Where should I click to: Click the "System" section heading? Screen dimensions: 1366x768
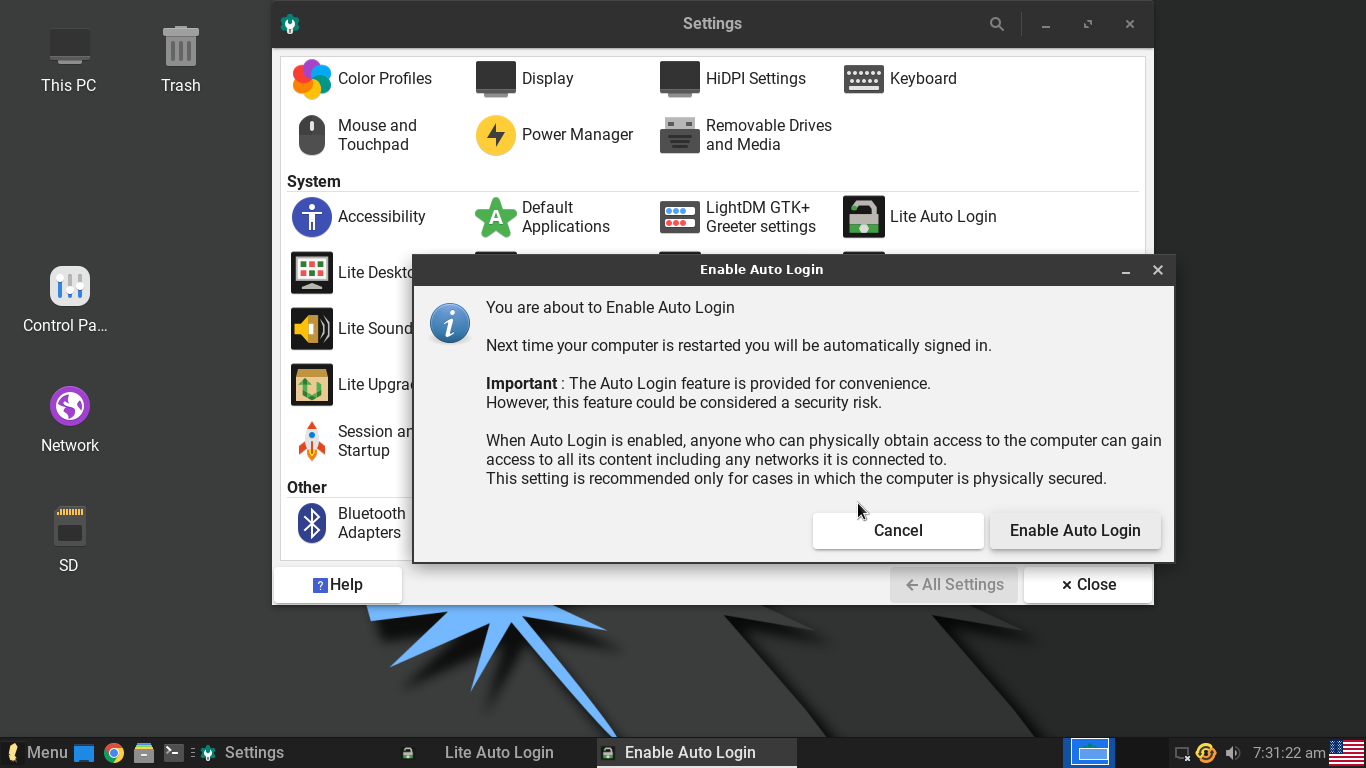coord(314,182)
